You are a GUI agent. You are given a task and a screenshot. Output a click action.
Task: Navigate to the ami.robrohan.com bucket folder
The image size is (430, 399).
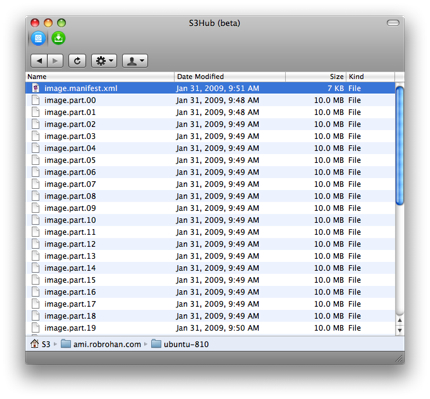[x=101, y=344]
